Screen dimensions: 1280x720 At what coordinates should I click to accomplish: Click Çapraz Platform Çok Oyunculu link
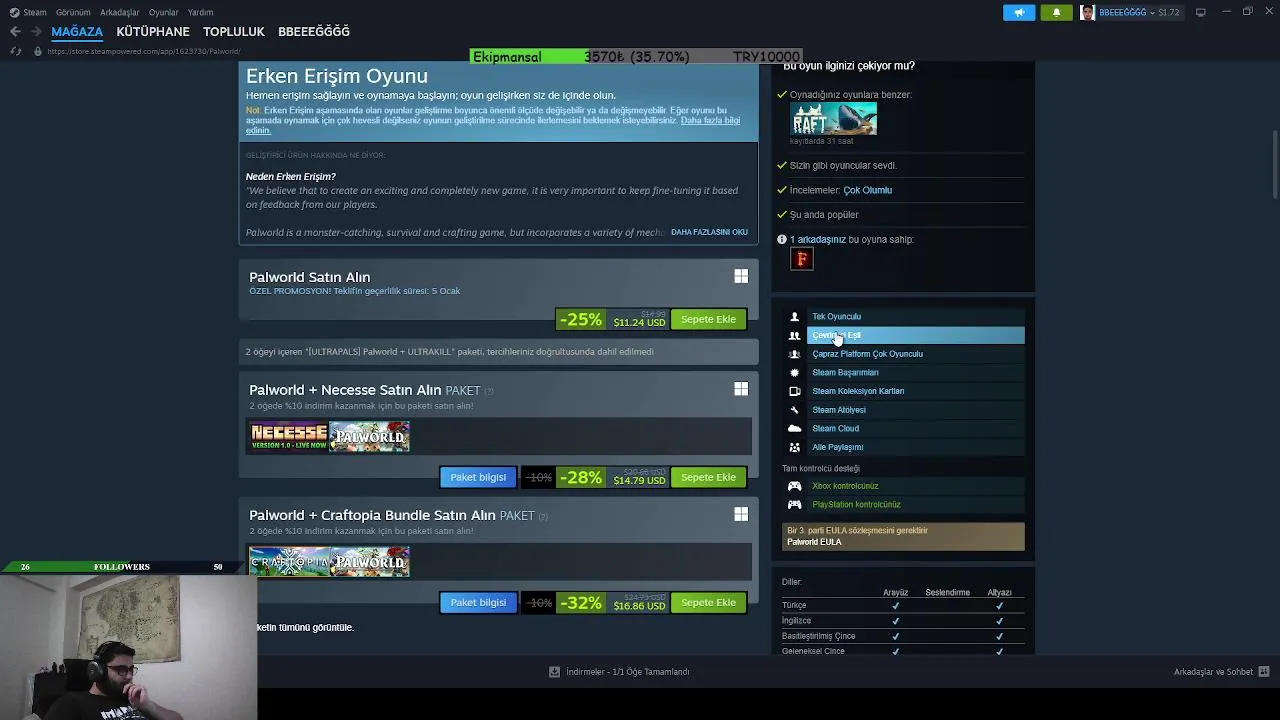coord(867,354)
